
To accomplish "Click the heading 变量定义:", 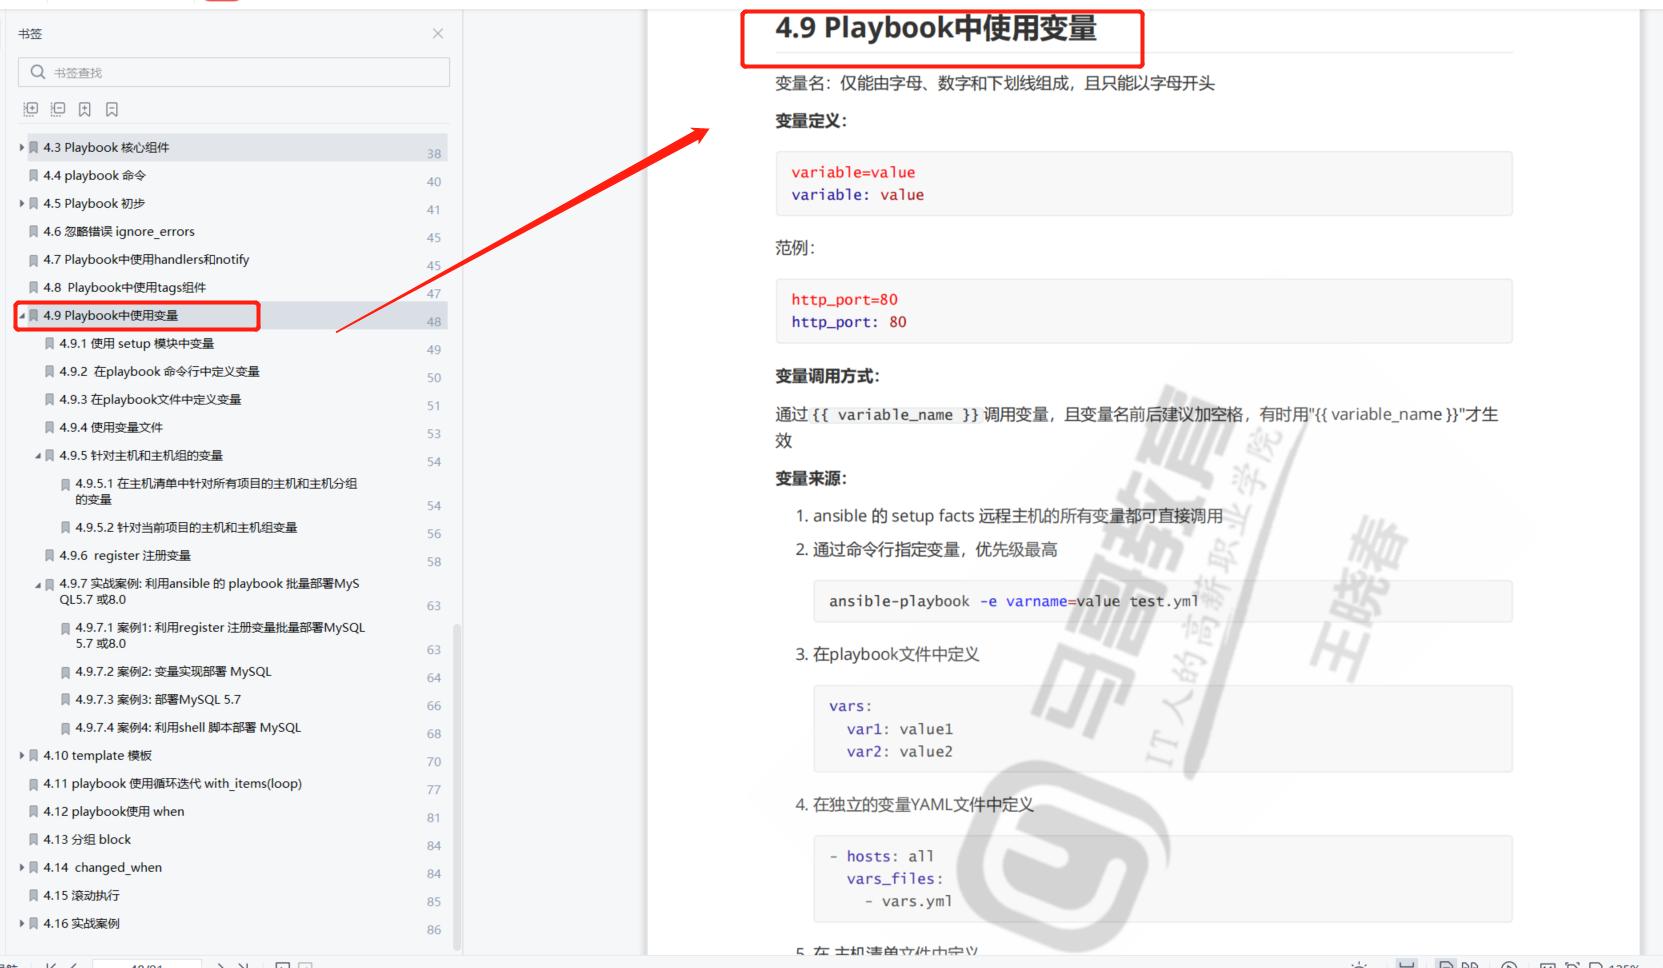I will [811, 121].
